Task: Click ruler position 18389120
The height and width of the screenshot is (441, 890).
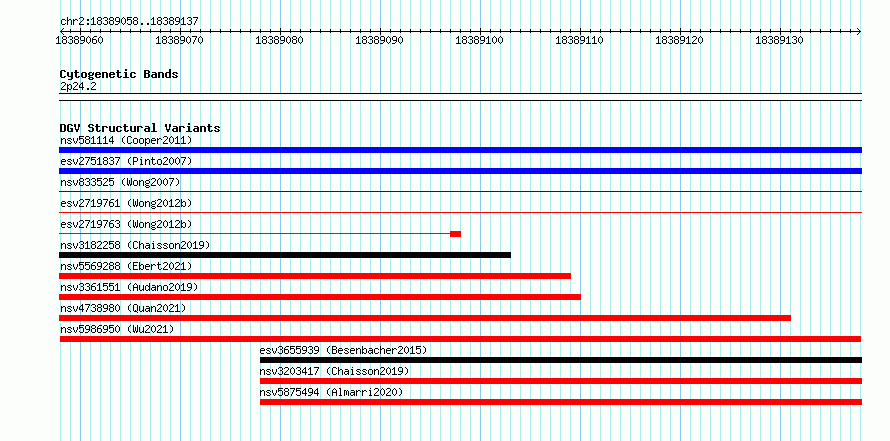Action: click(x=679, y=40)
